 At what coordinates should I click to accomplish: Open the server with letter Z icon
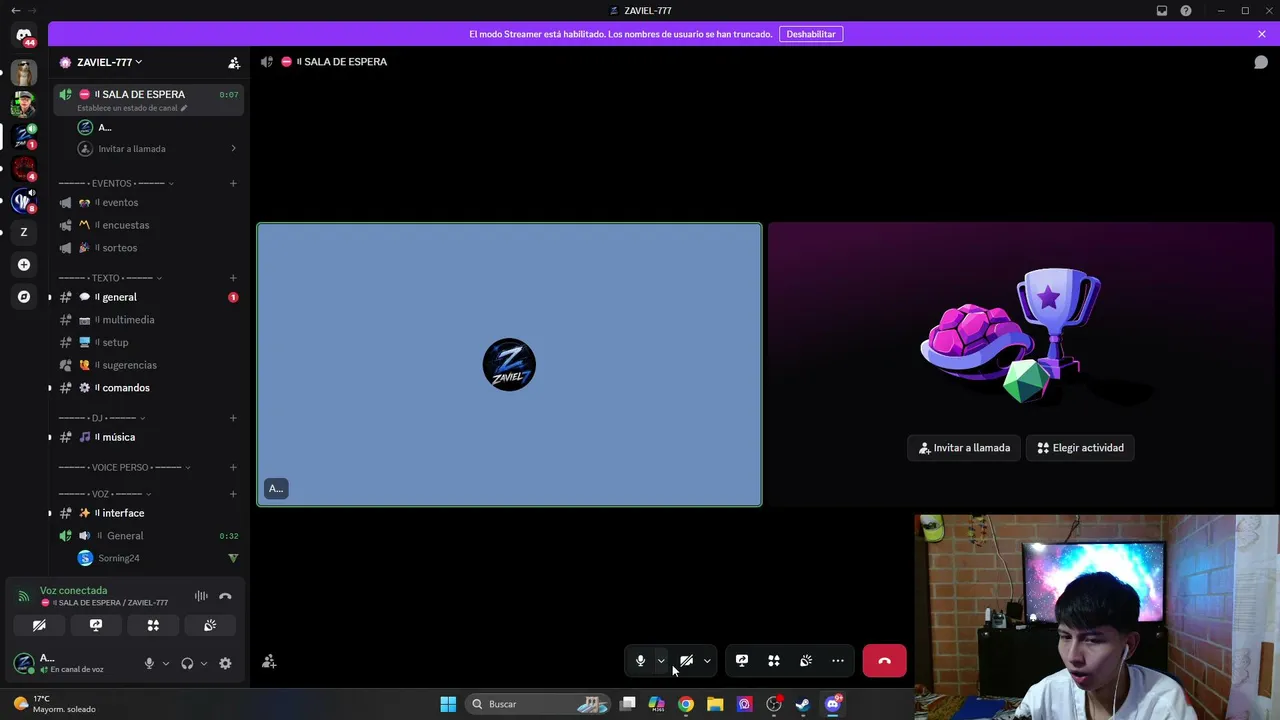point(24,232)
